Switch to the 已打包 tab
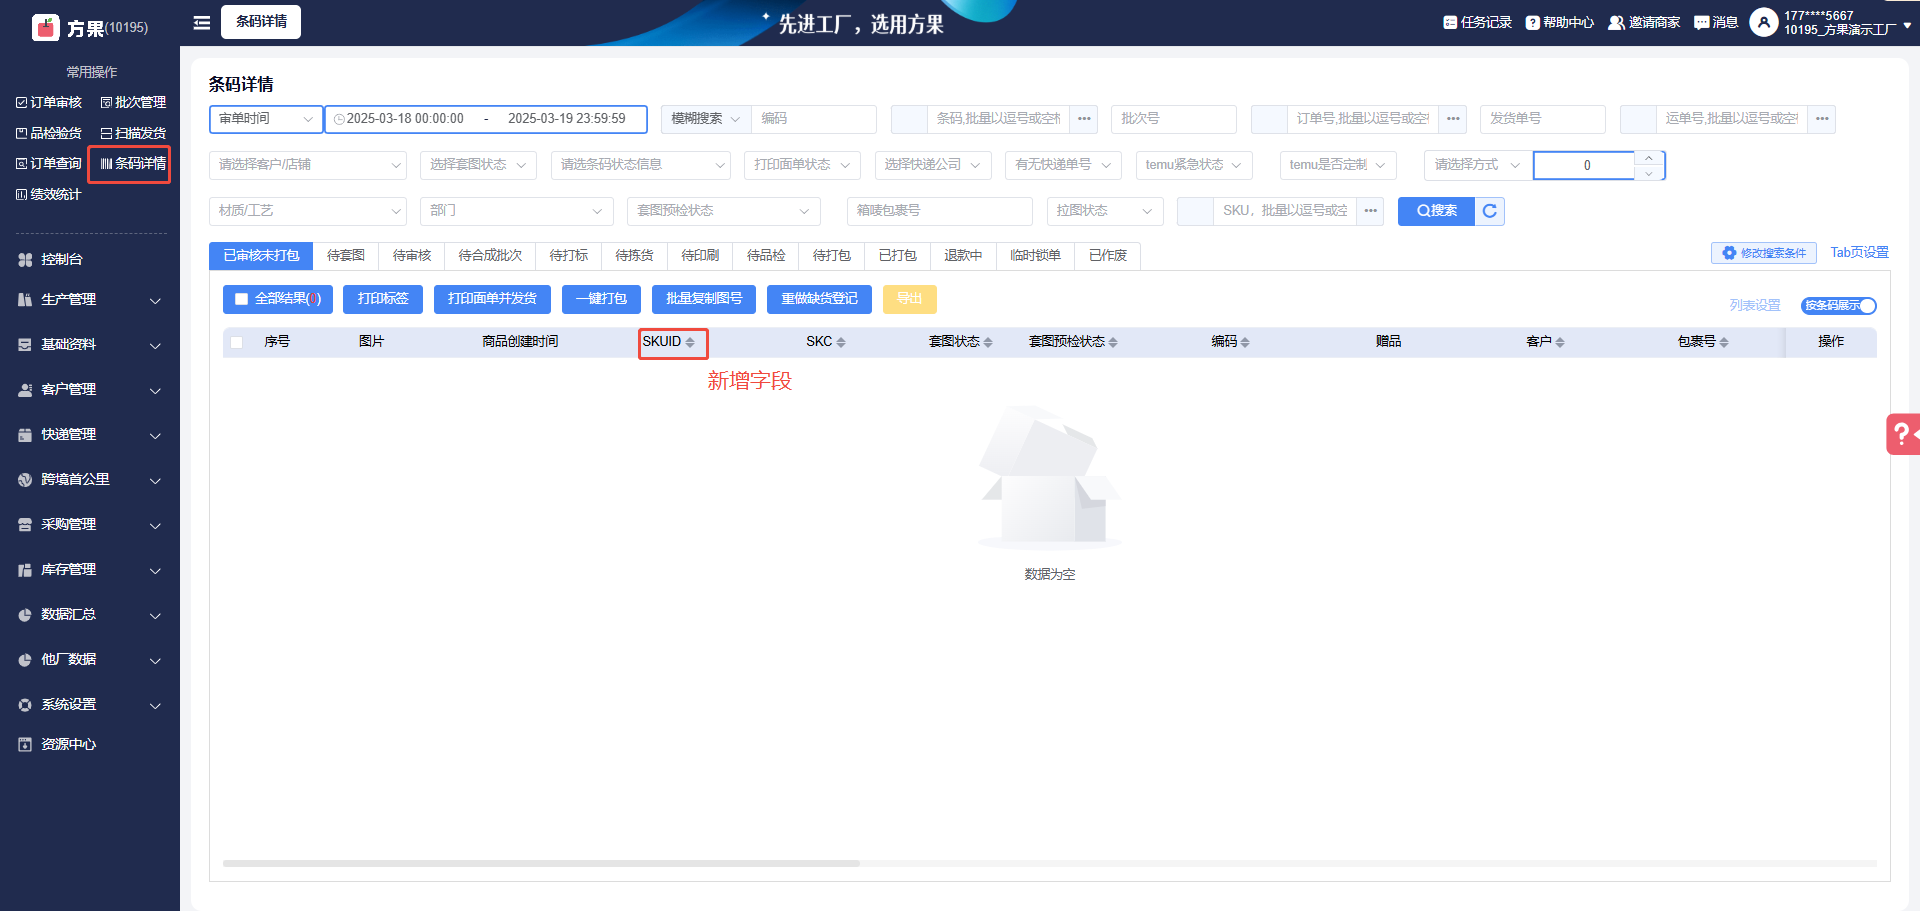The height and width of the screenshot is (911, 1920). [x=898, y=256]
